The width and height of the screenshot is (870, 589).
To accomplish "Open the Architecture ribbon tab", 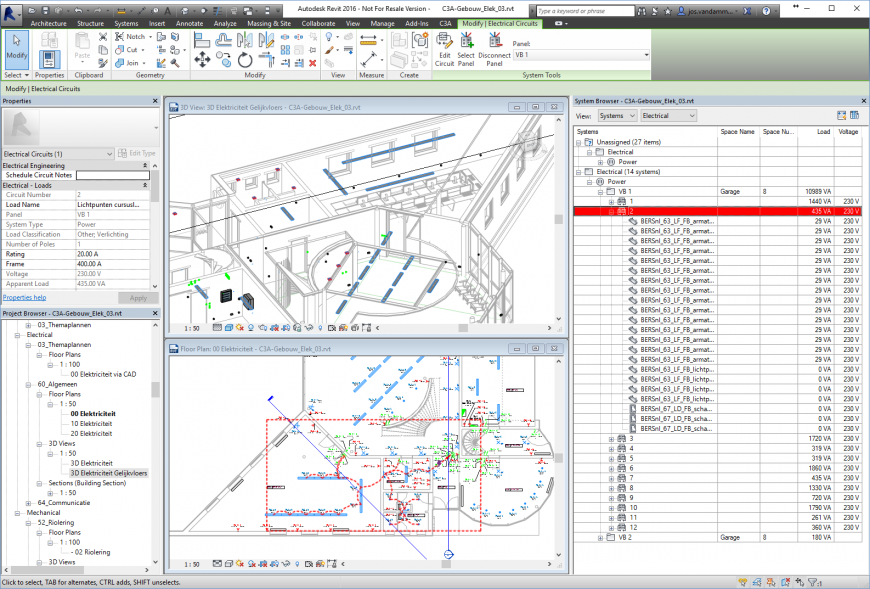I will pos(48,23).
